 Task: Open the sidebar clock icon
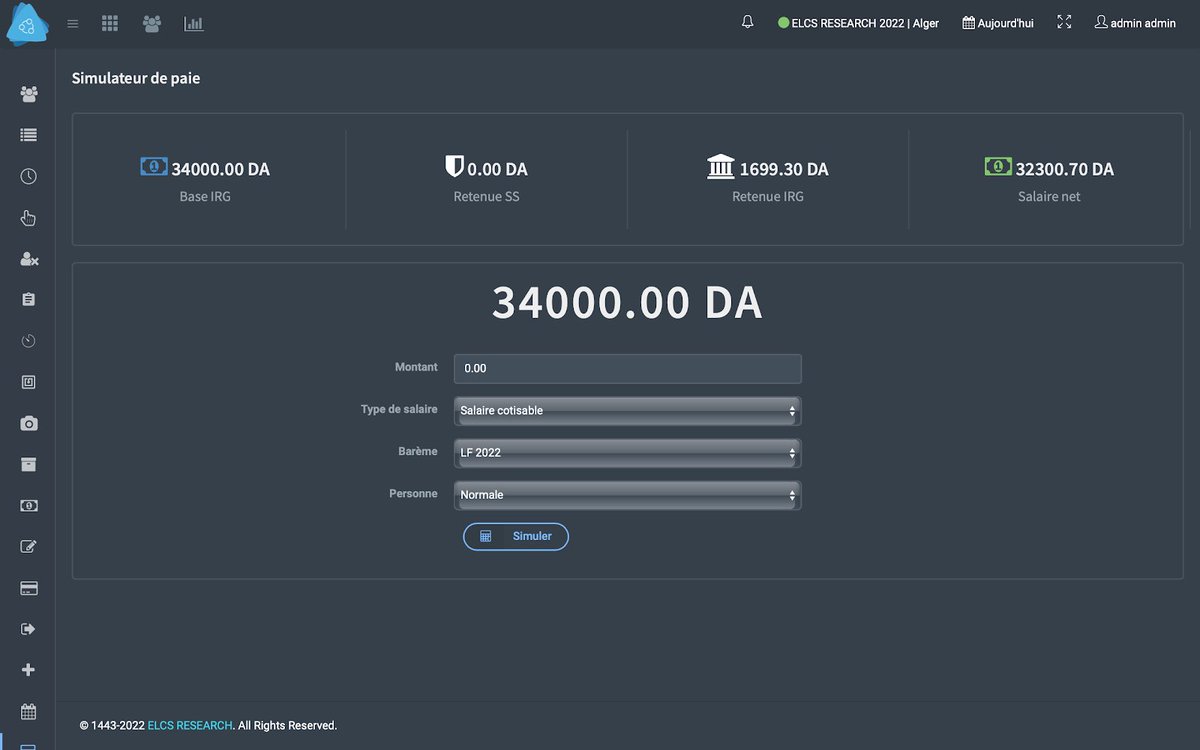coord(29,177)
